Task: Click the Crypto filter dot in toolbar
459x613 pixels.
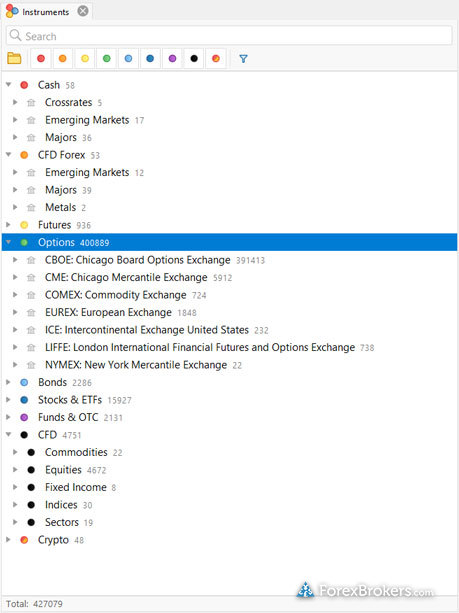Action: point(216,59)
